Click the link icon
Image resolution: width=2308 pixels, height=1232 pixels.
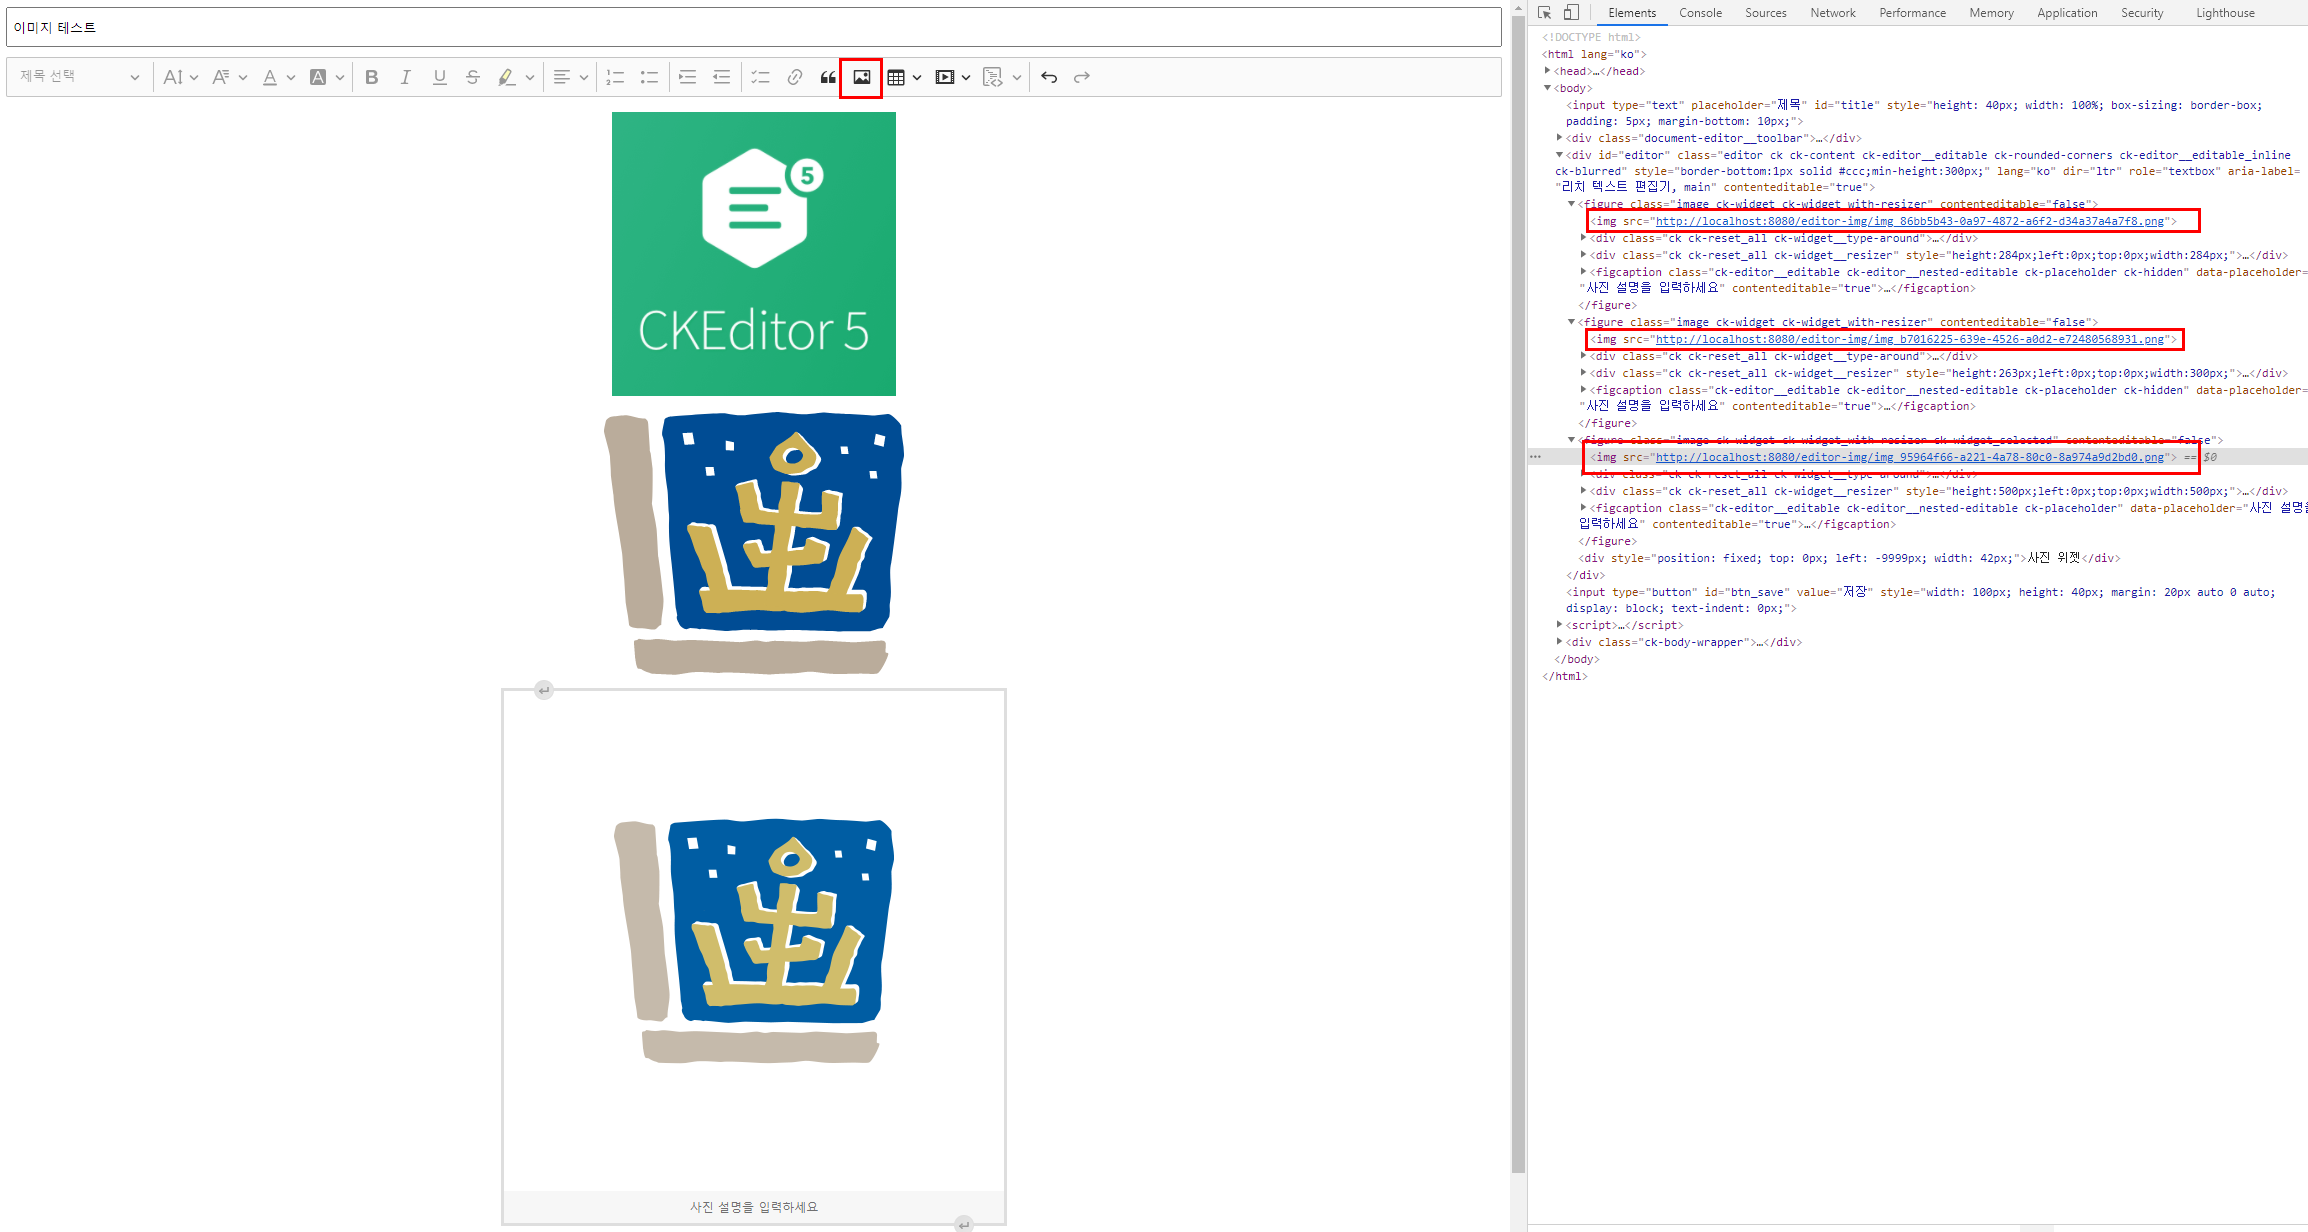pos(794,77)
